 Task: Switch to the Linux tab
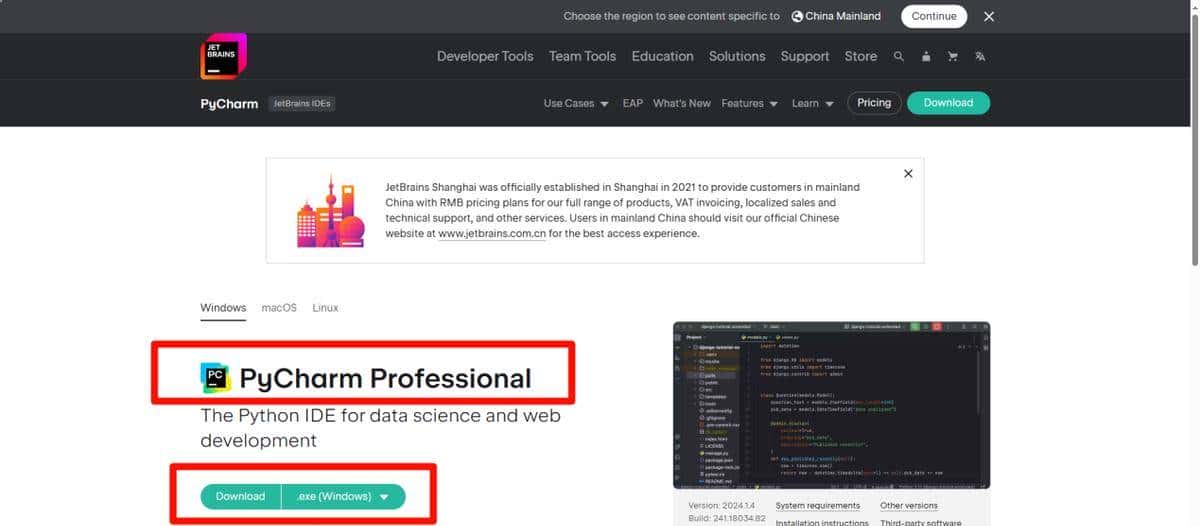point(325,308)
